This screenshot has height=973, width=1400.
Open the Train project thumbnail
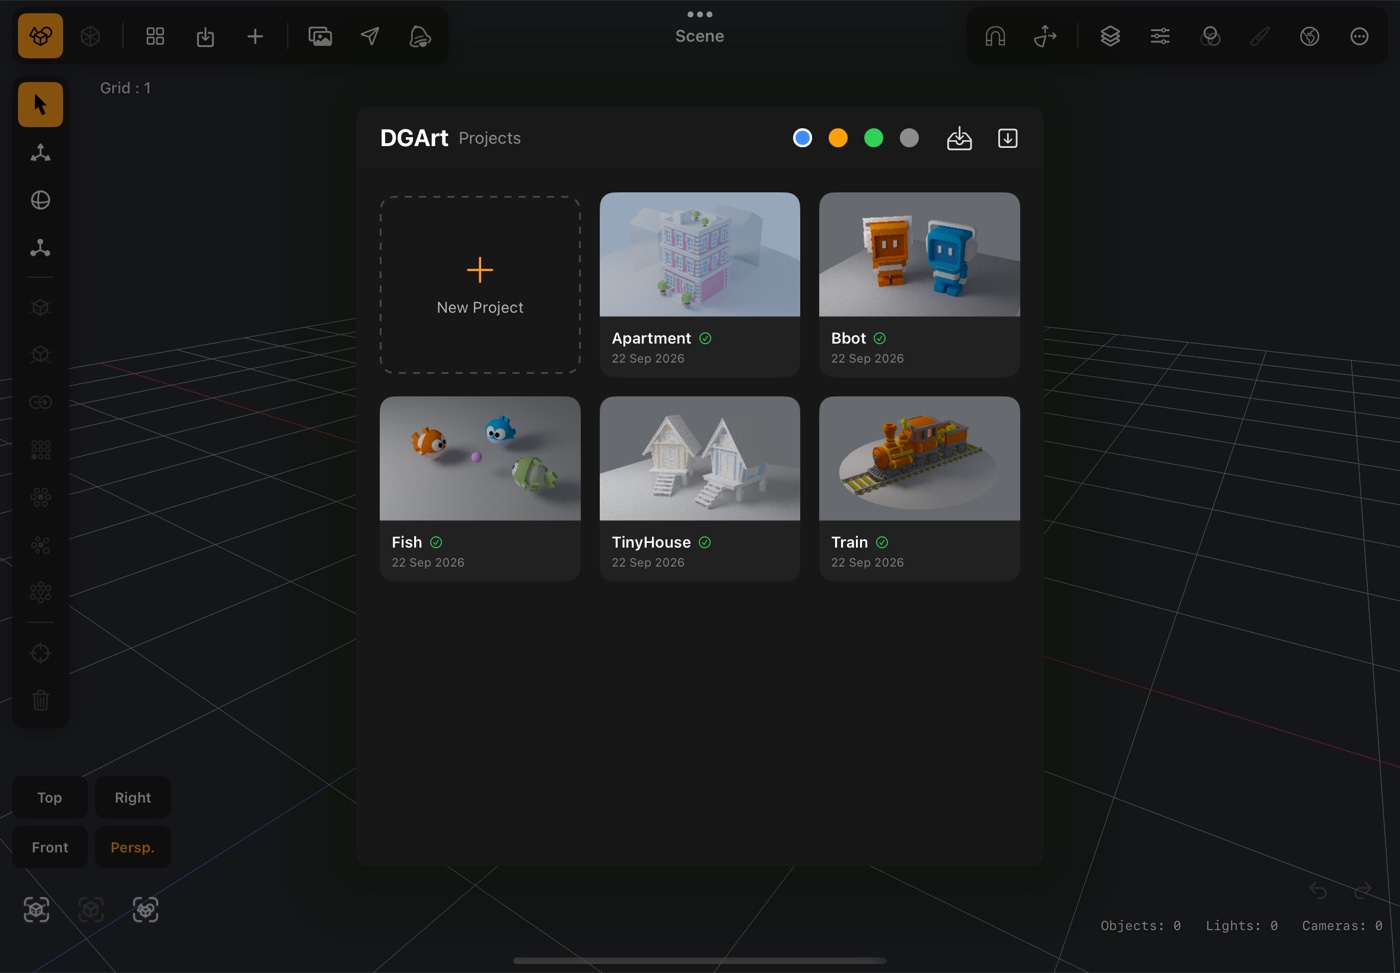pos(919,459)
